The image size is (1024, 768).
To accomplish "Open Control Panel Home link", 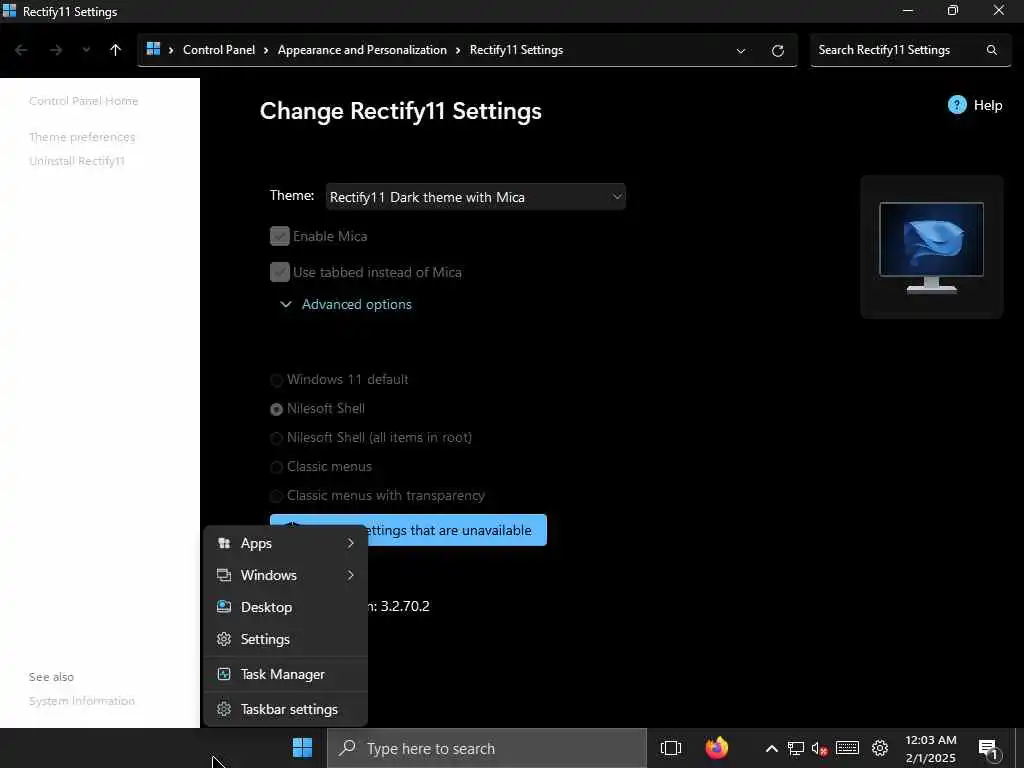I will pos(84,101).
